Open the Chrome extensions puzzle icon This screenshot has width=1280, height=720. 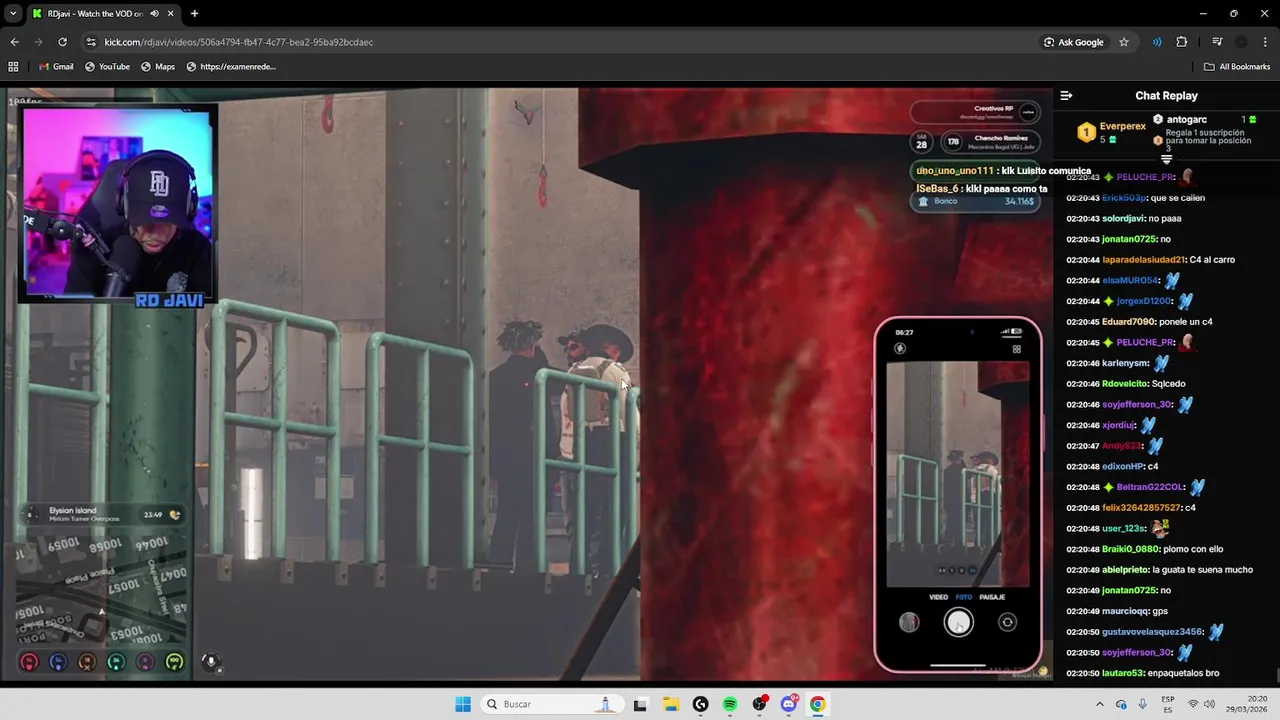pyautogui.click(x=1182, y=42)
